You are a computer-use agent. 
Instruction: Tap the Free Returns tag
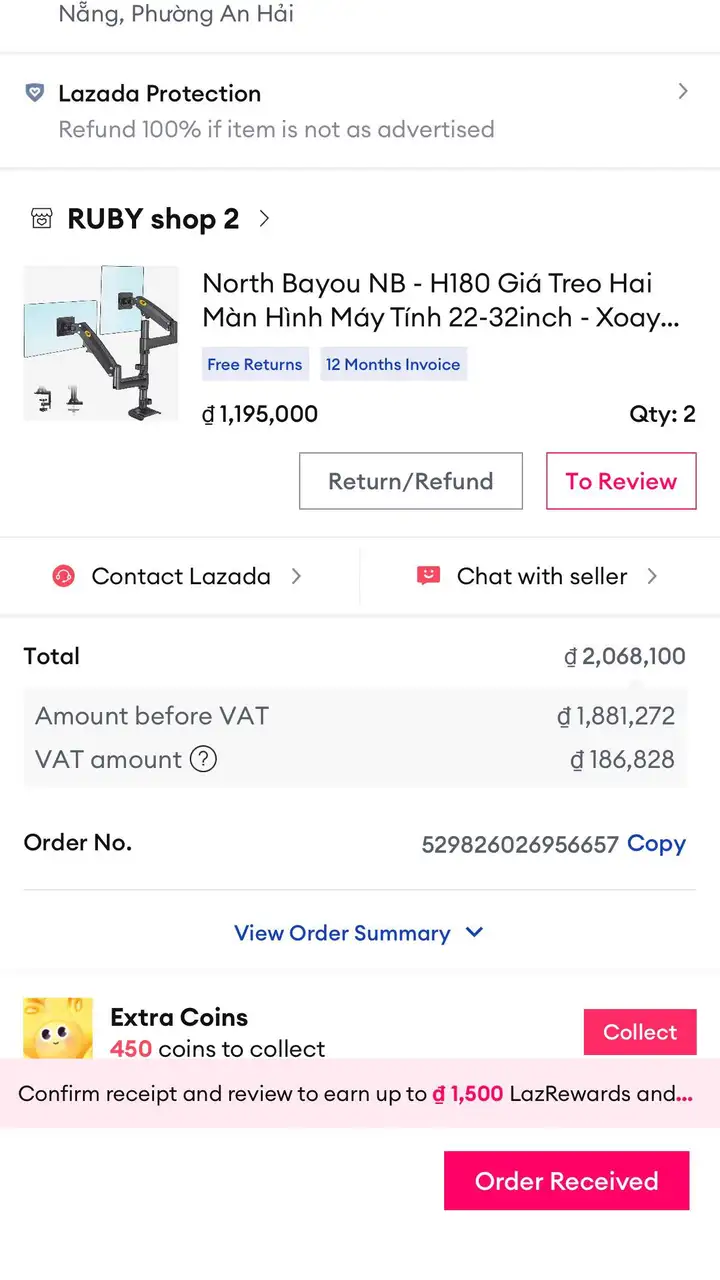coord(255,365)
